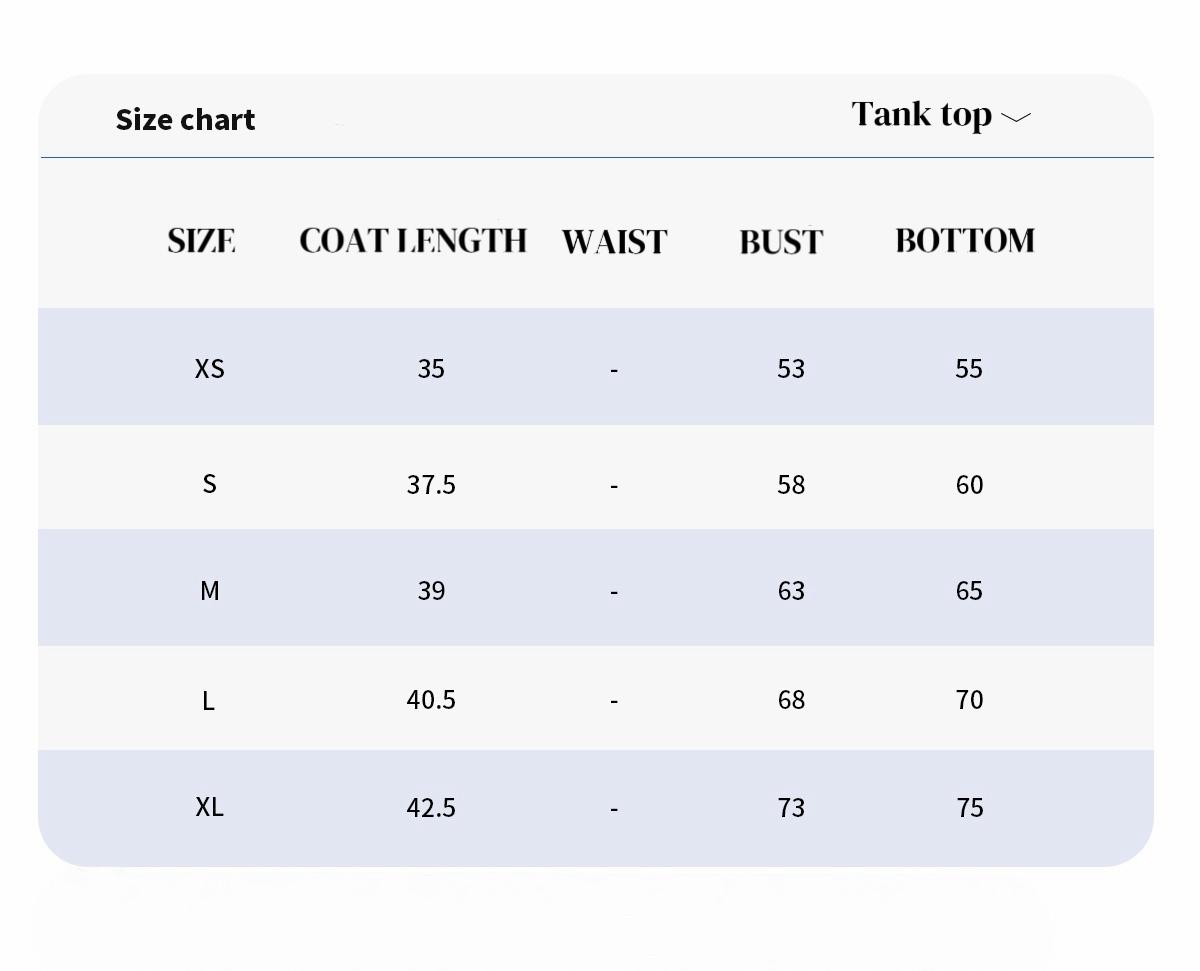Image resolution: width=1200 pixels, height=971 pixels.
Task: Select the XS size row label
Action: [x=209, y=368]
